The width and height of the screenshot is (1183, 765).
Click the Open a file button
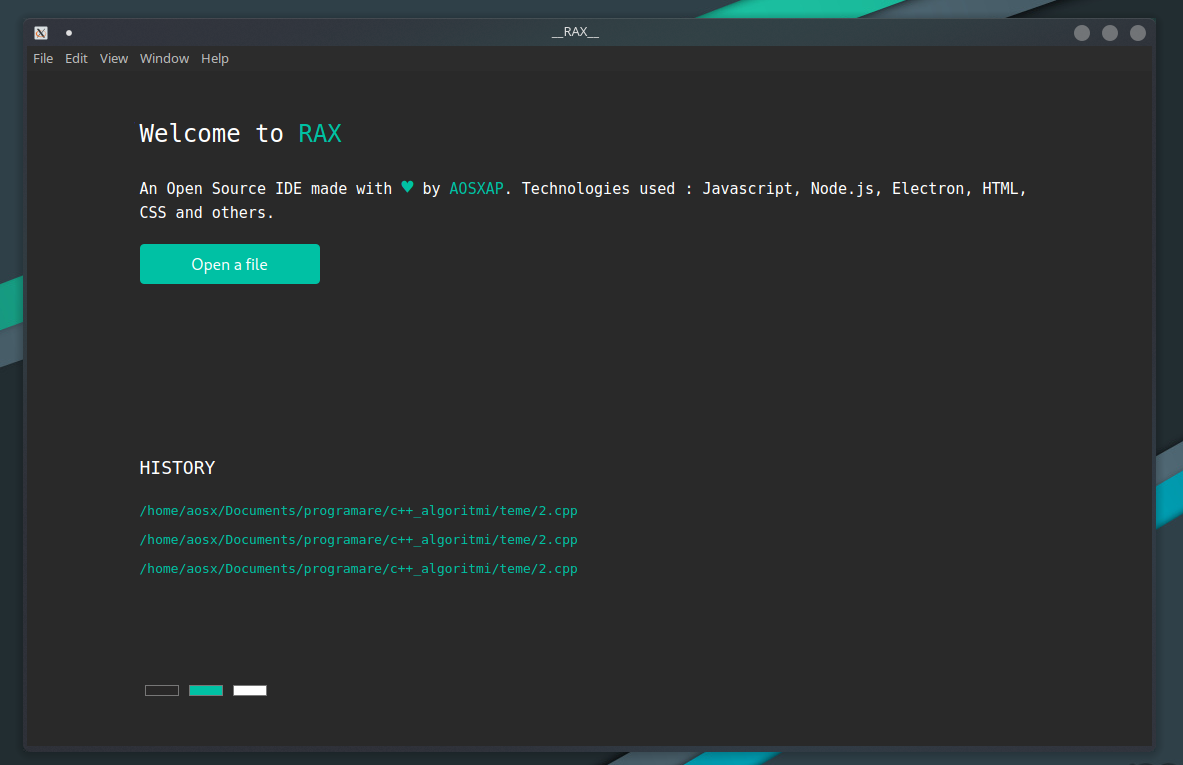coord(229,264)
